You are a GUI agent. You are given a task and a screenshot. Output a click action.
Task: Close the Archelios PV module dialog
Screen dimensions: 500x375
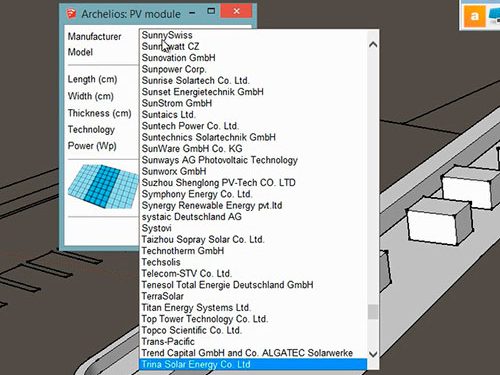click(x=236, y=11)
